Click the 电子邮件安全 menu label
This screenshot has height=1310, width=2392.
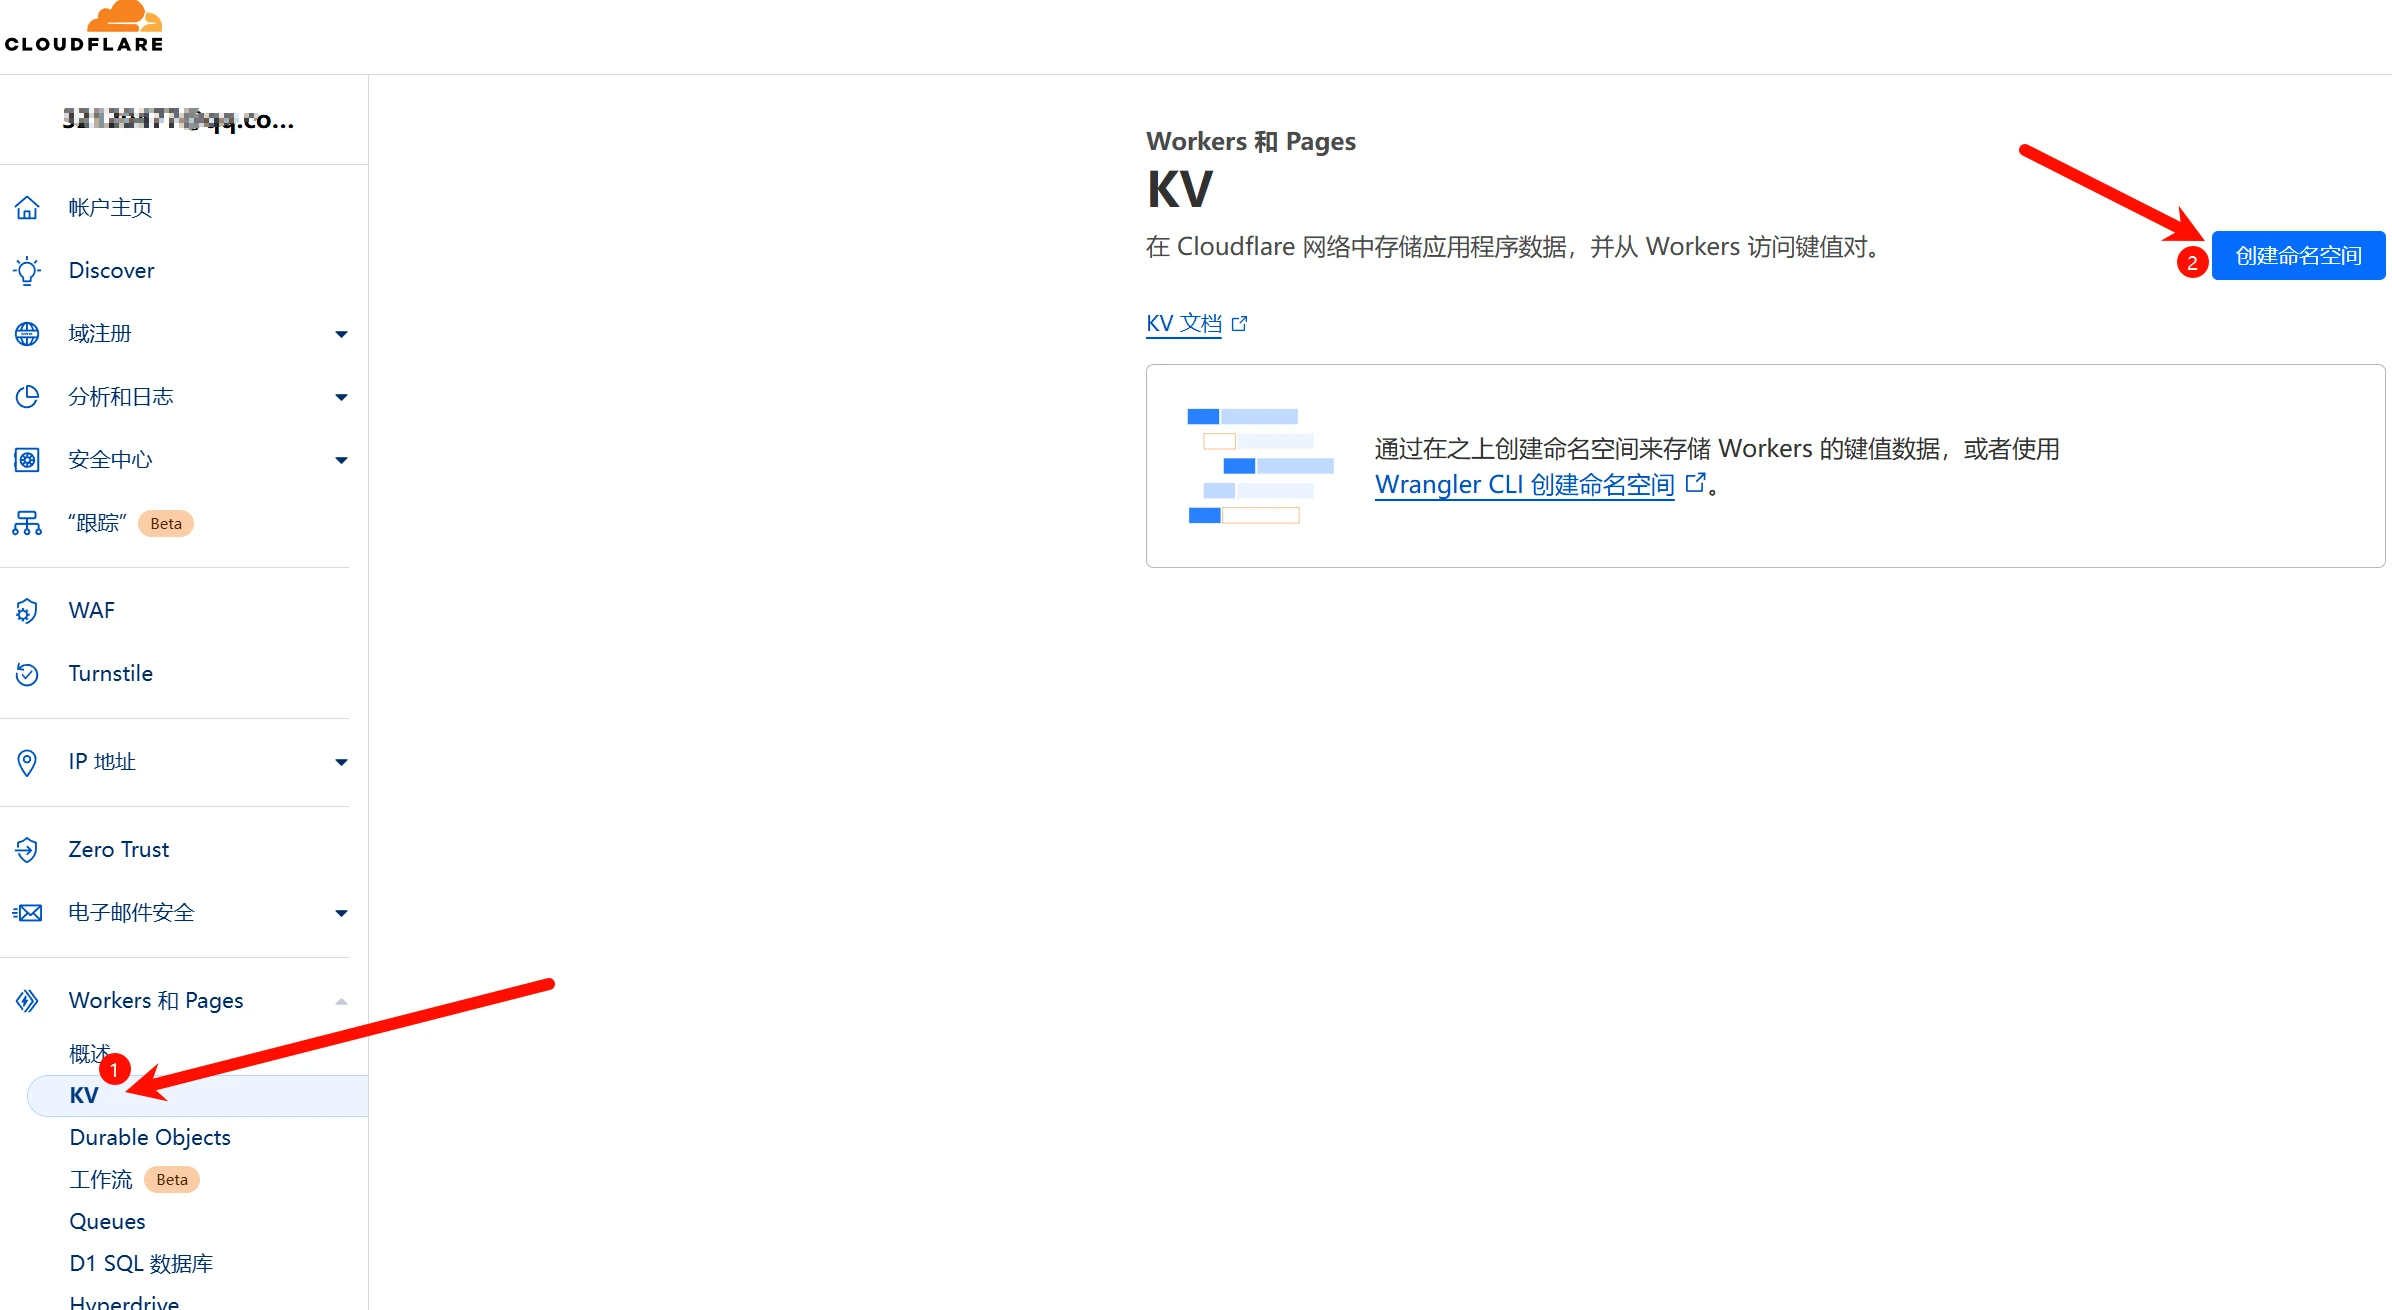click(x=131, y=913)
